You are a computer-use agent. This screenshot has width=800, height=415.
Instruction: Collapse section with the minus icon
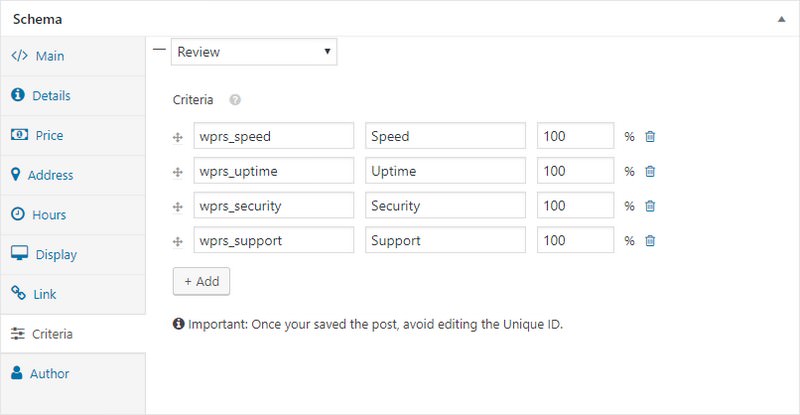pos(159,50)
